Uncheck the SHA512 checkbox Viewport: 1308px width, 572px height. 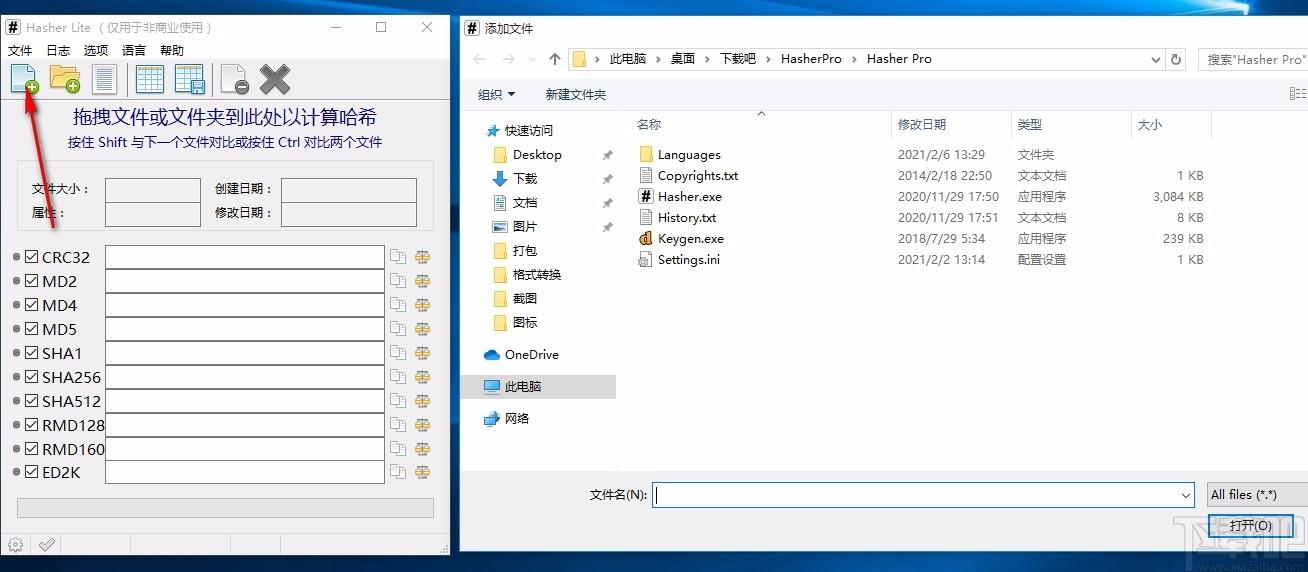(31, 401)
